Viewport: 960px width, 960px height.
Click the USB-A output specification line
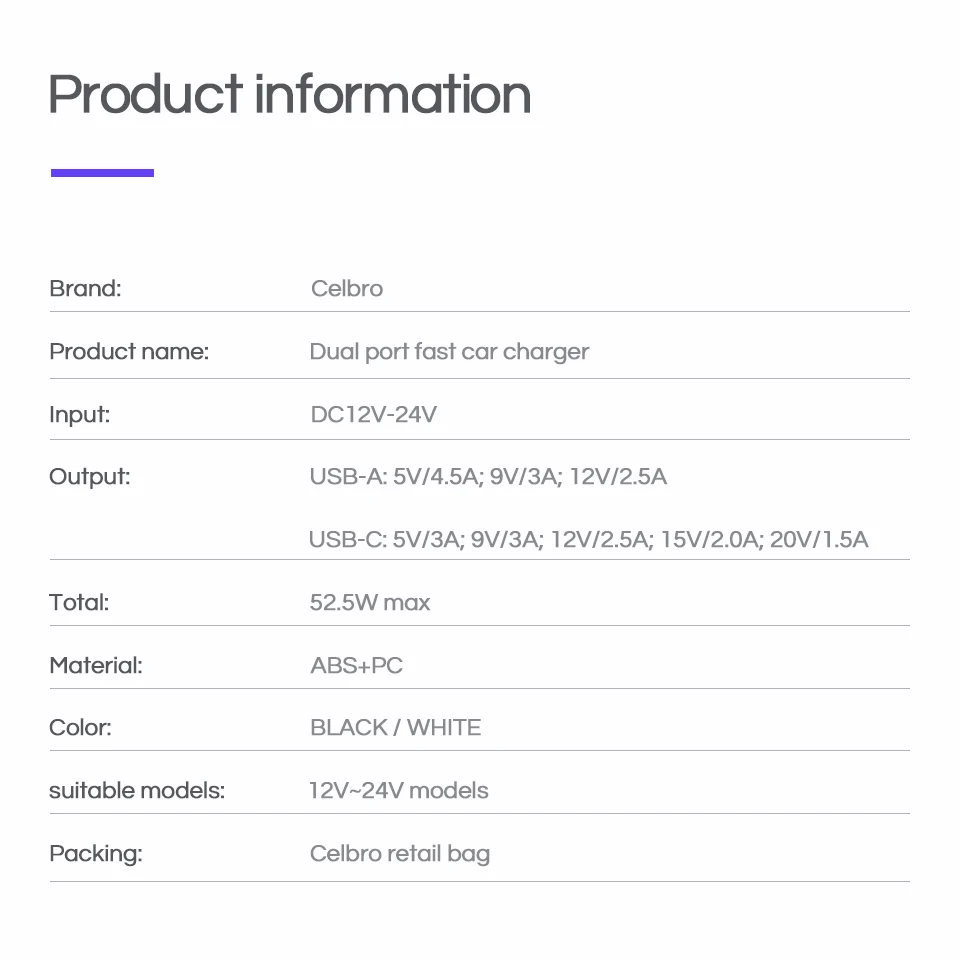[x=488, y=477]
